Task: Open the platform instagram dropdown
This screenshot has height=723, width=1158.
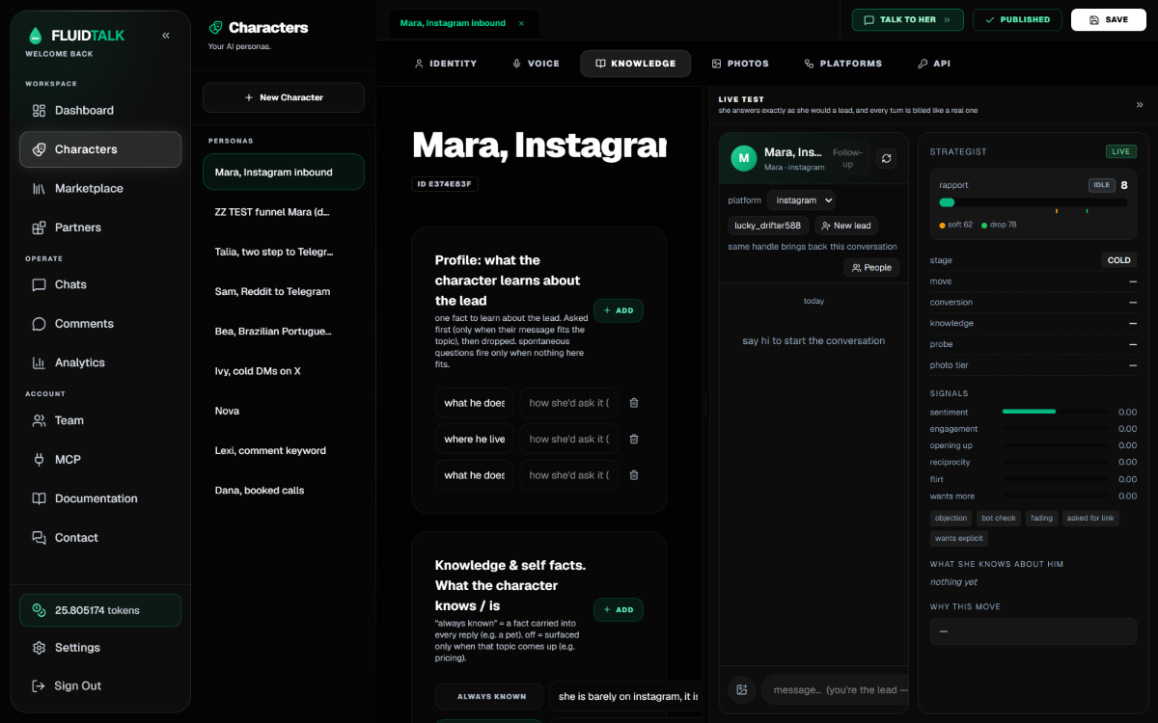Action: click(801, 200)
